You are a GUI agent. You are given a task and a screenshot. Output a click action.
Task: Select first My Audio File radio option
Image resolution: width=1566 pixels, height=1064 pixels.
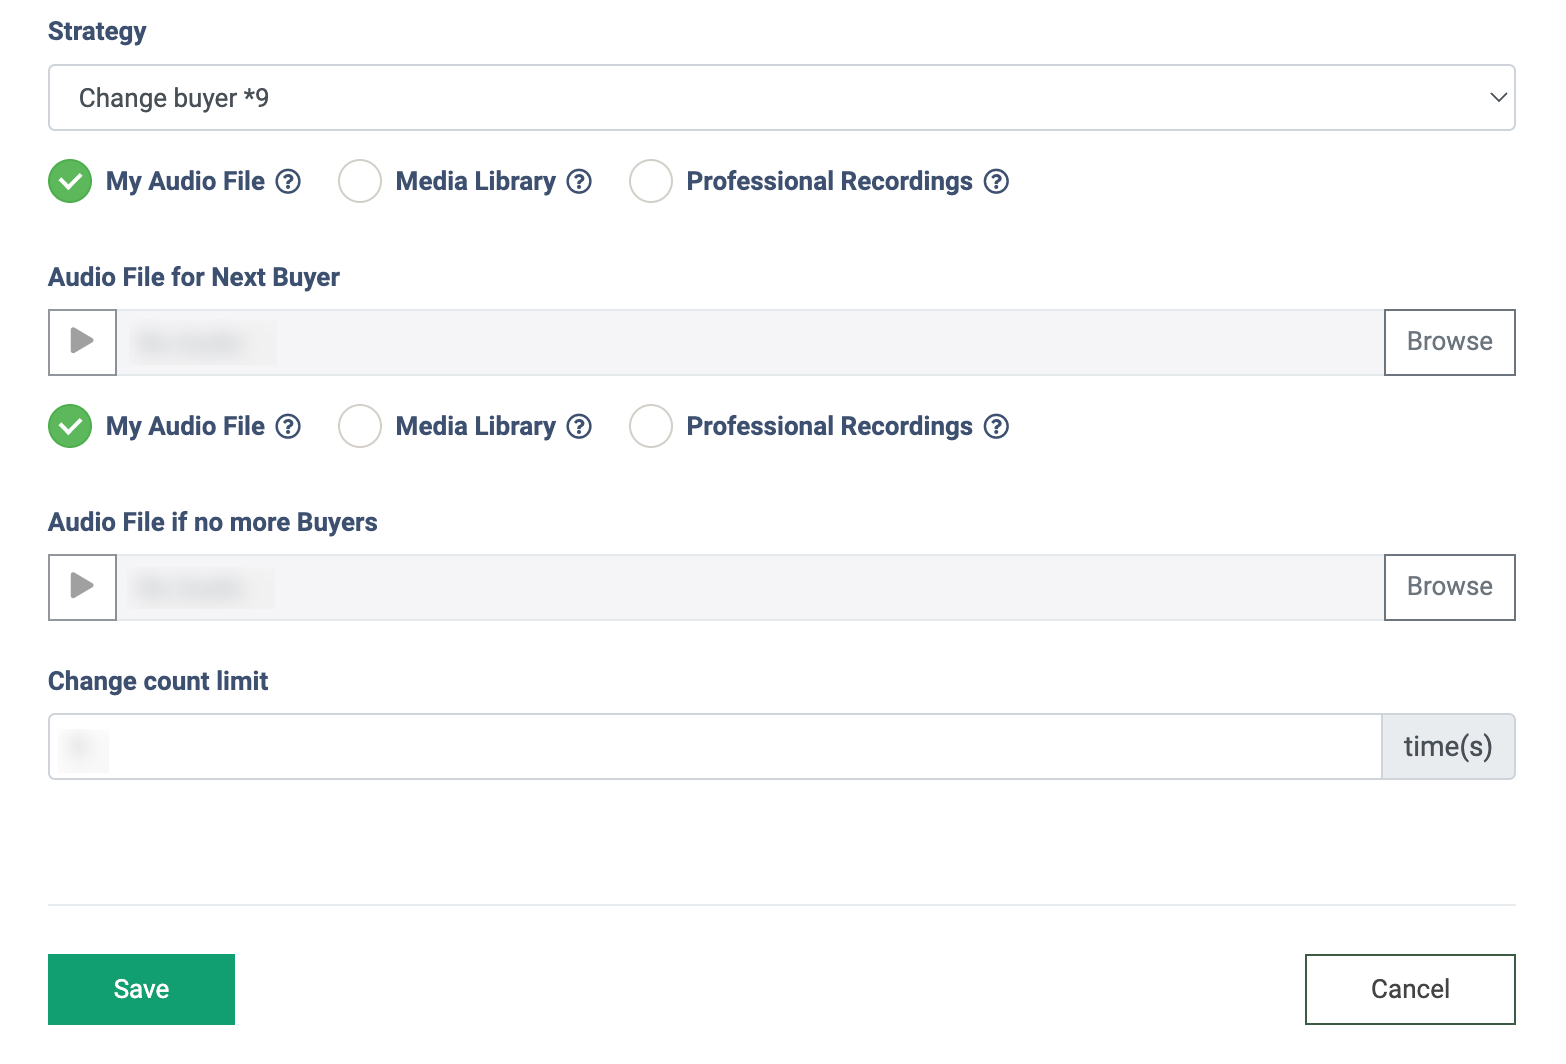70,181
